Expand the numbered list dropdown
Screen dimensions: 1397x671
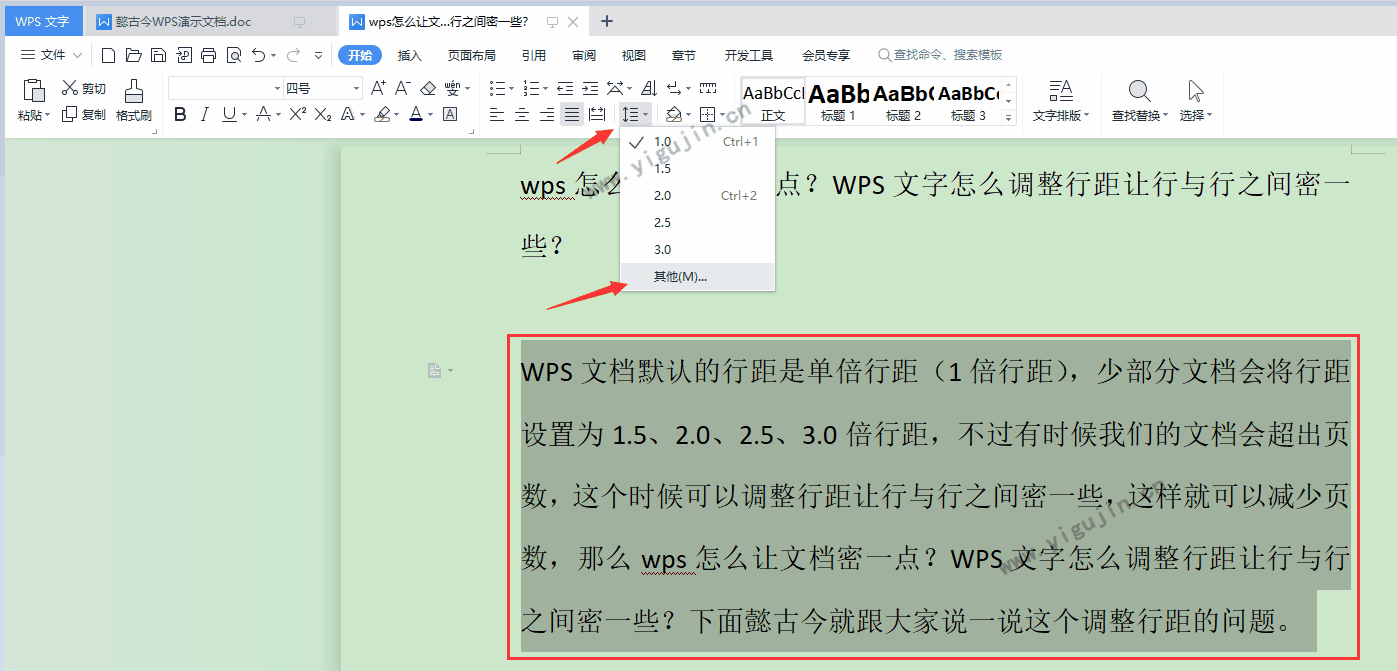(545, 88)
